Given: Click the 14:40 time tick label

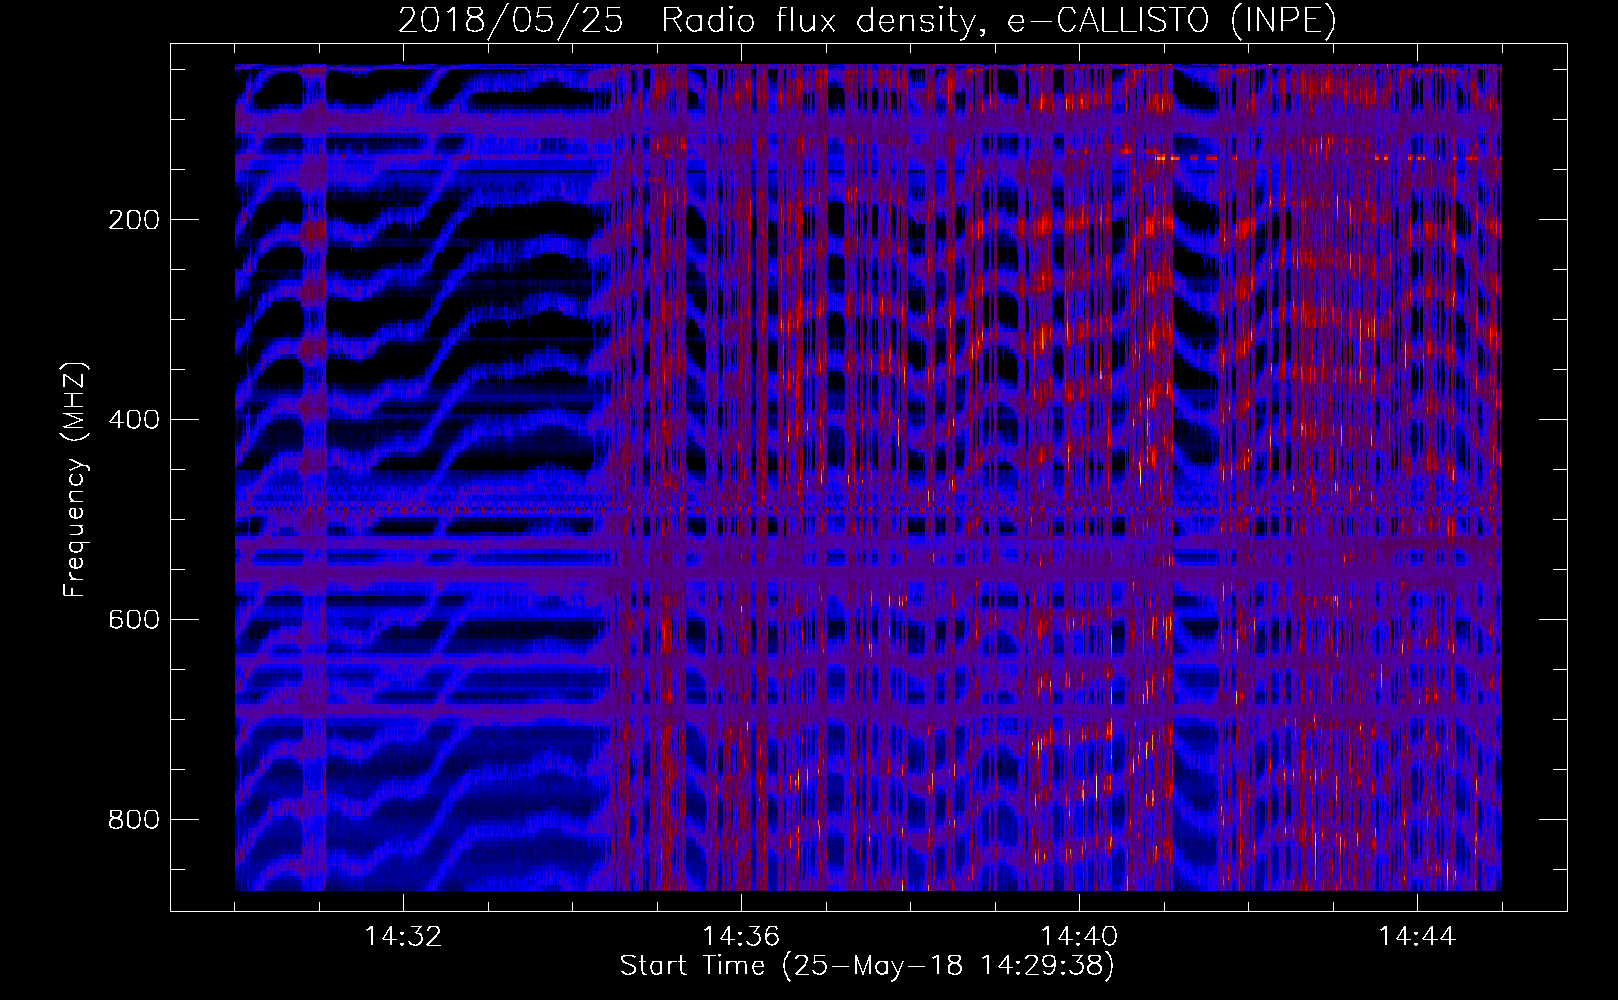Looking at the screenshot, I should click(x=1079, y=937).
